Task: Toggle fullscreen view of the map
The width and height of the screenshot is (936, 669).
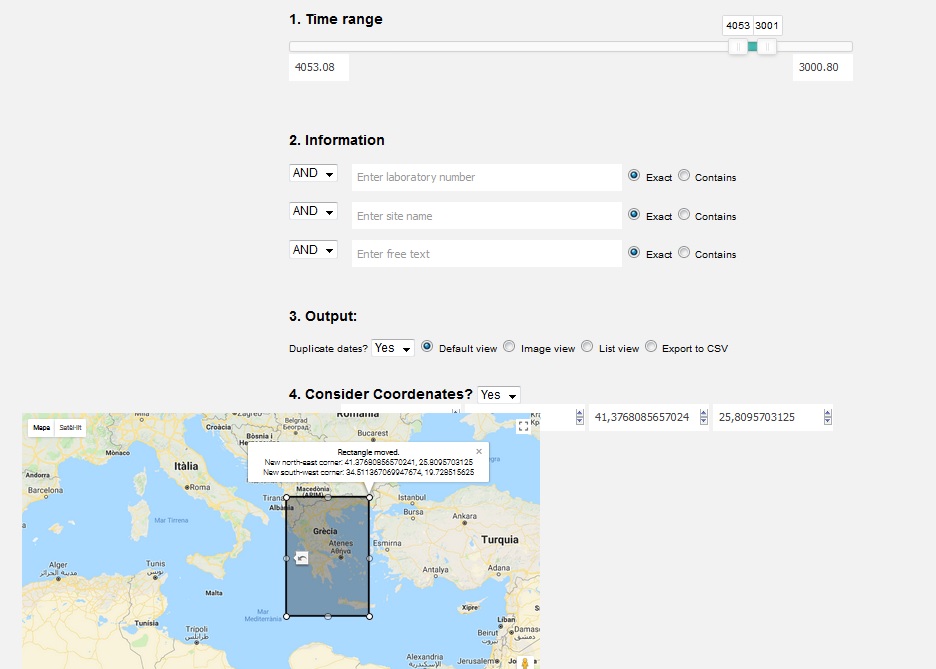Action: pos(523,426)
